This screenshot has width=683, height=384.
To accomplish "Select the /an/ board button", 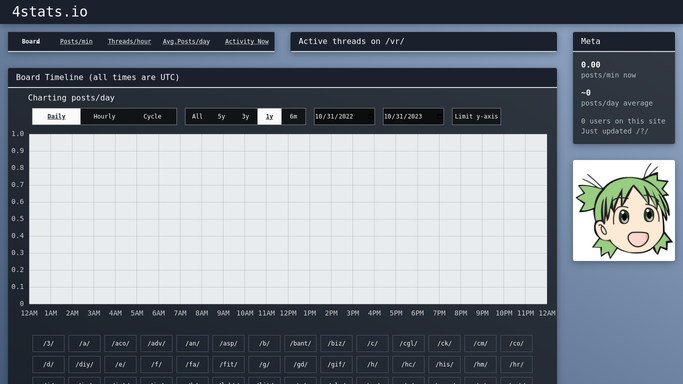I will [x=193, y=343].
